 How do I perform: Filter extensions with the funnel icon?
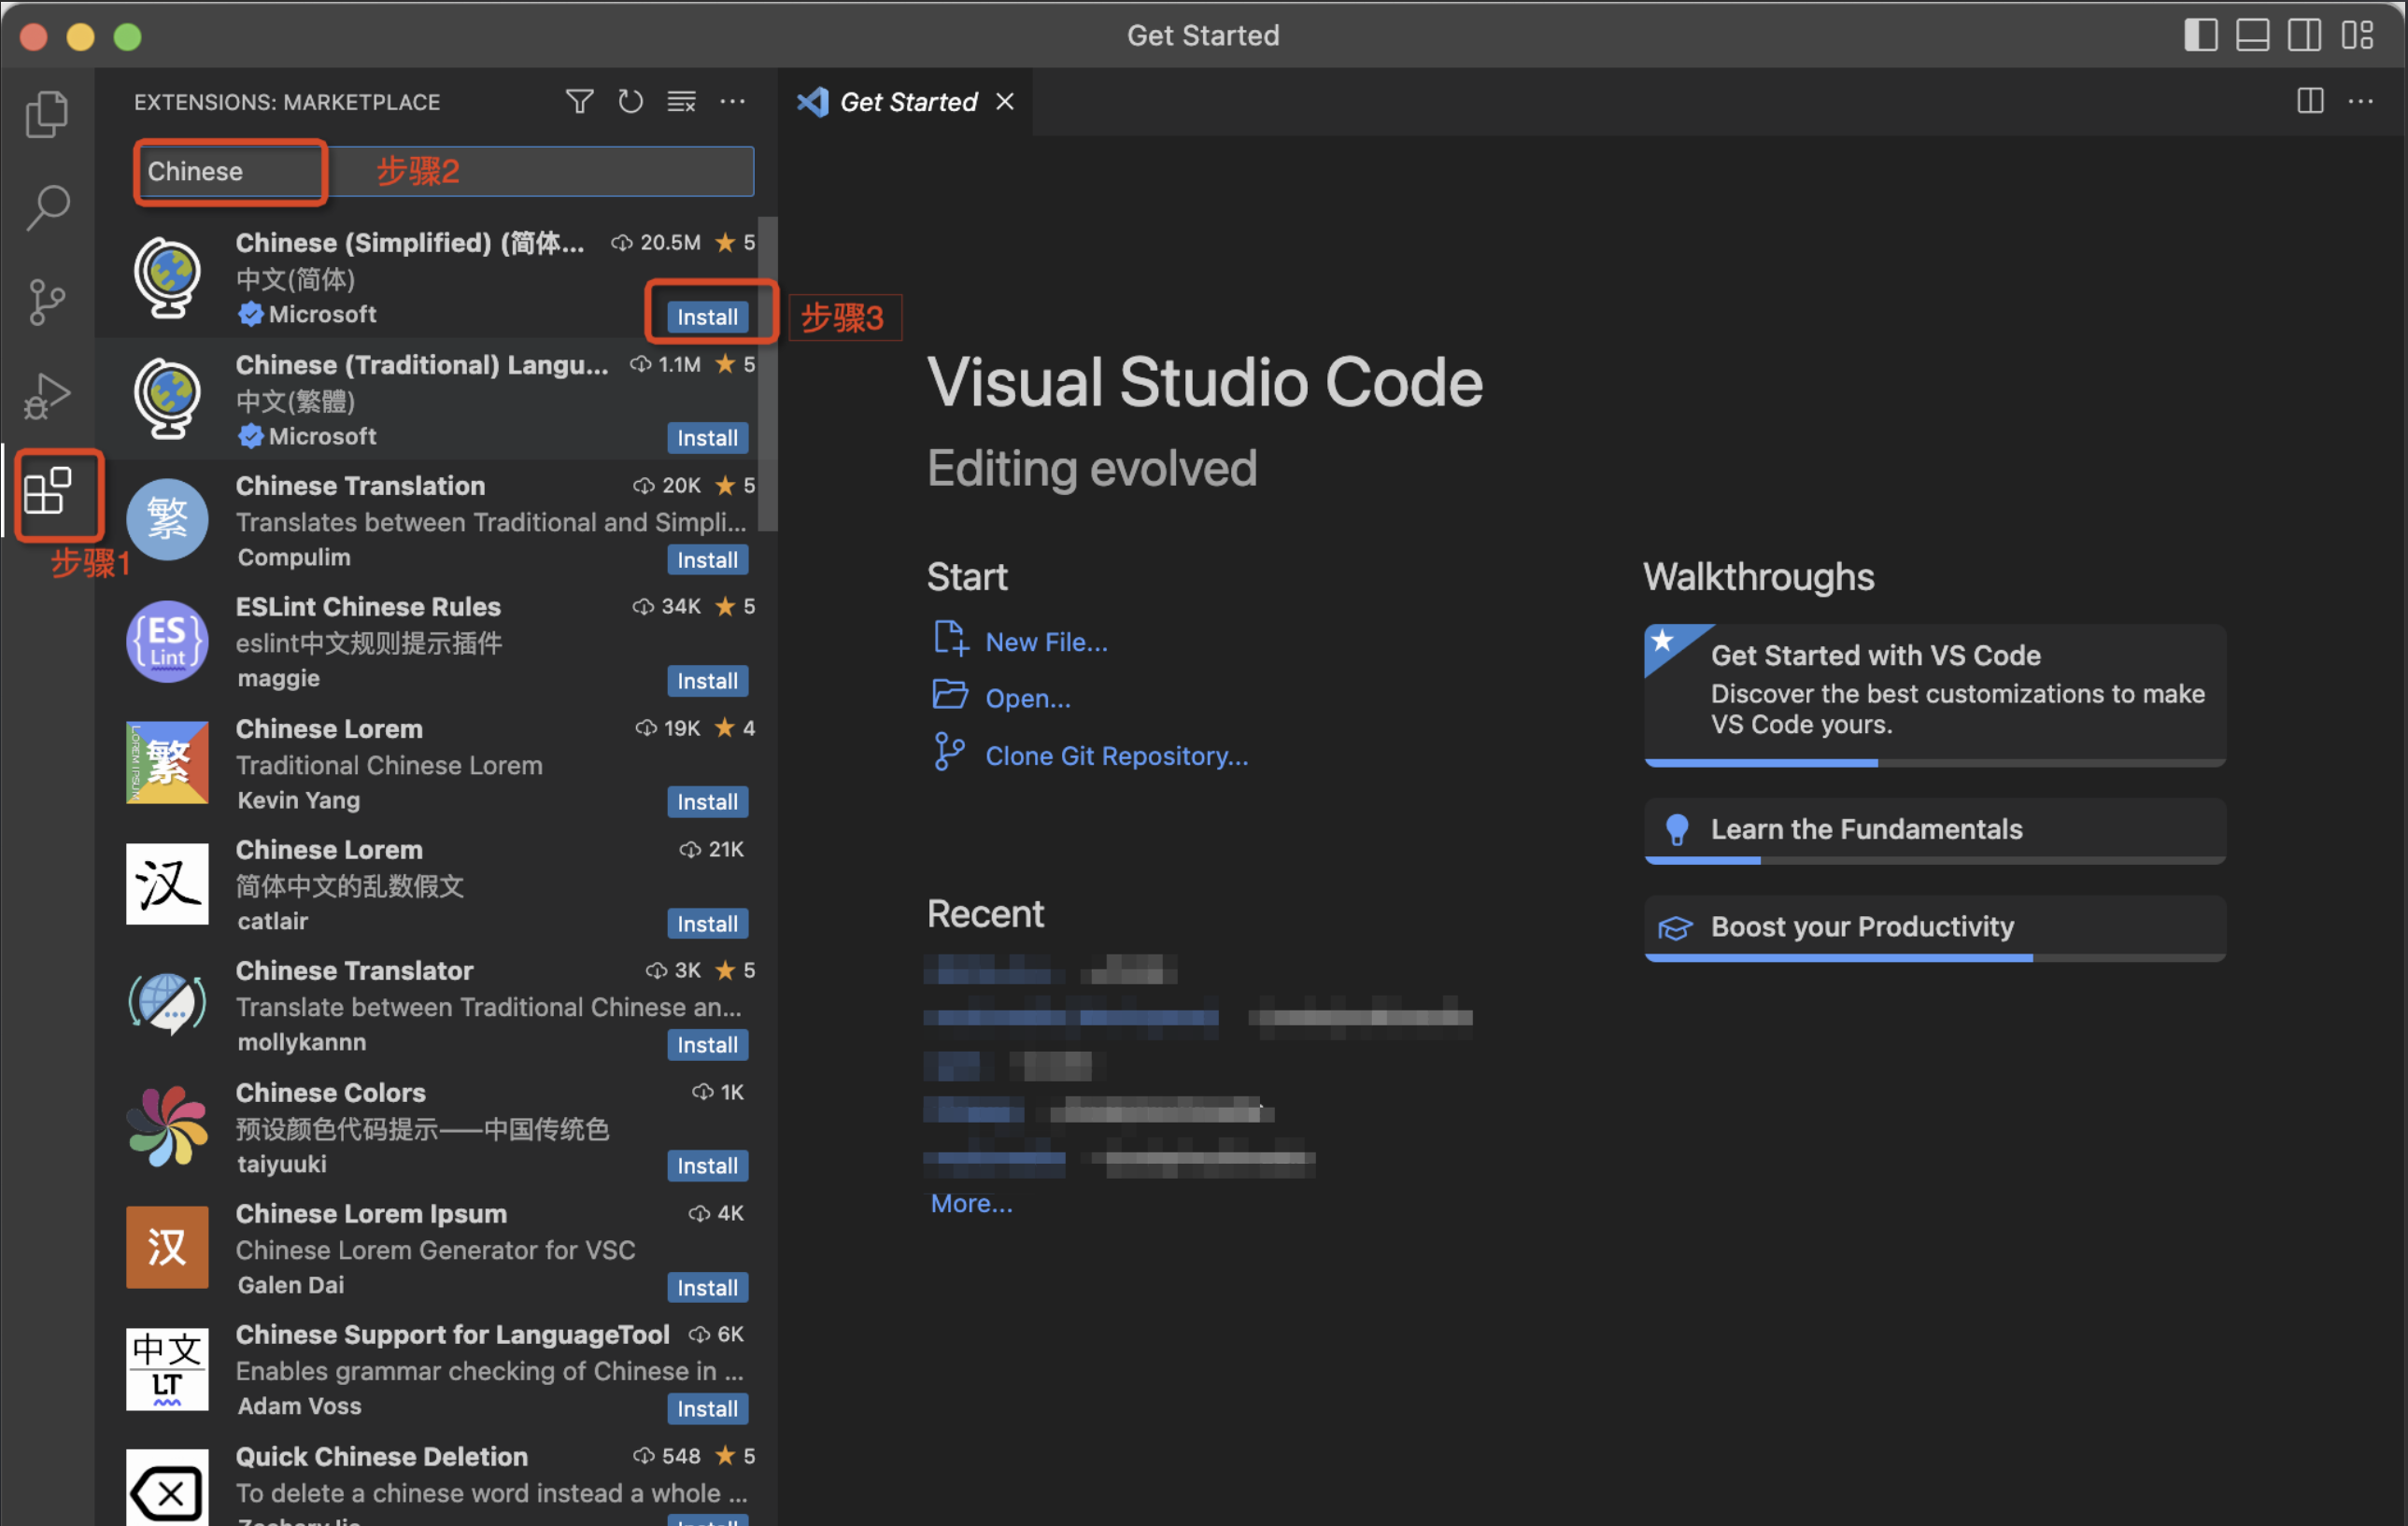click(x=580, y=101)
